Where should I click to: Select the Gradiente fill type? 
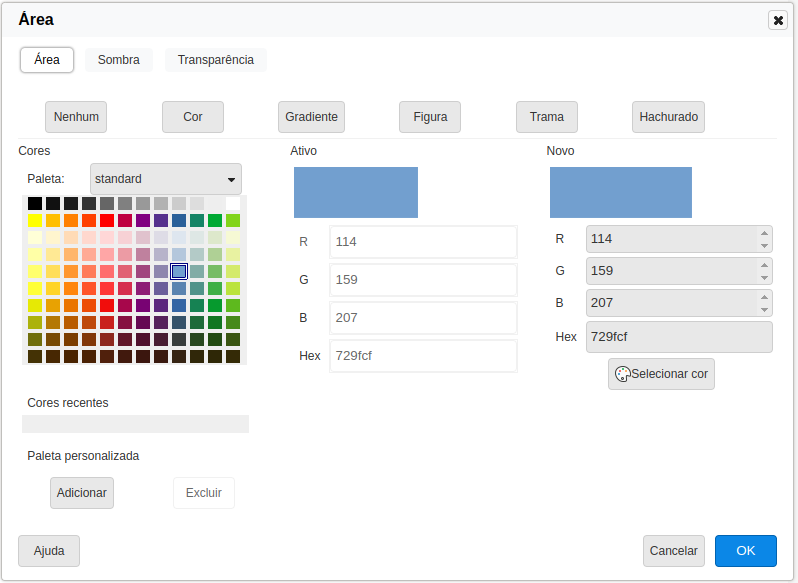(311, 117)
